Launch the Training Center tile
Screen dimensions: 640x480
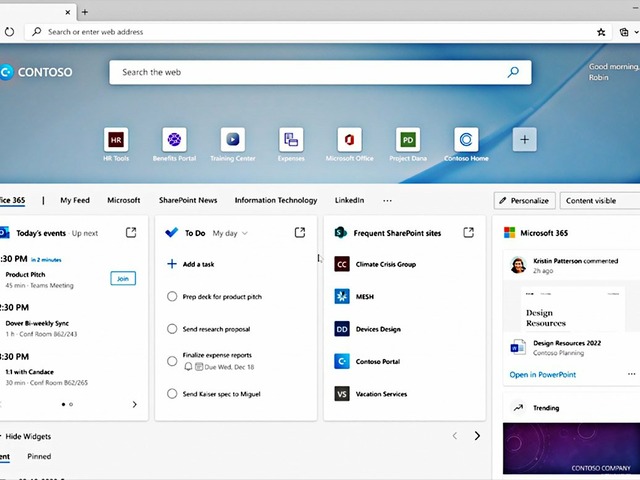pos(233,140)
